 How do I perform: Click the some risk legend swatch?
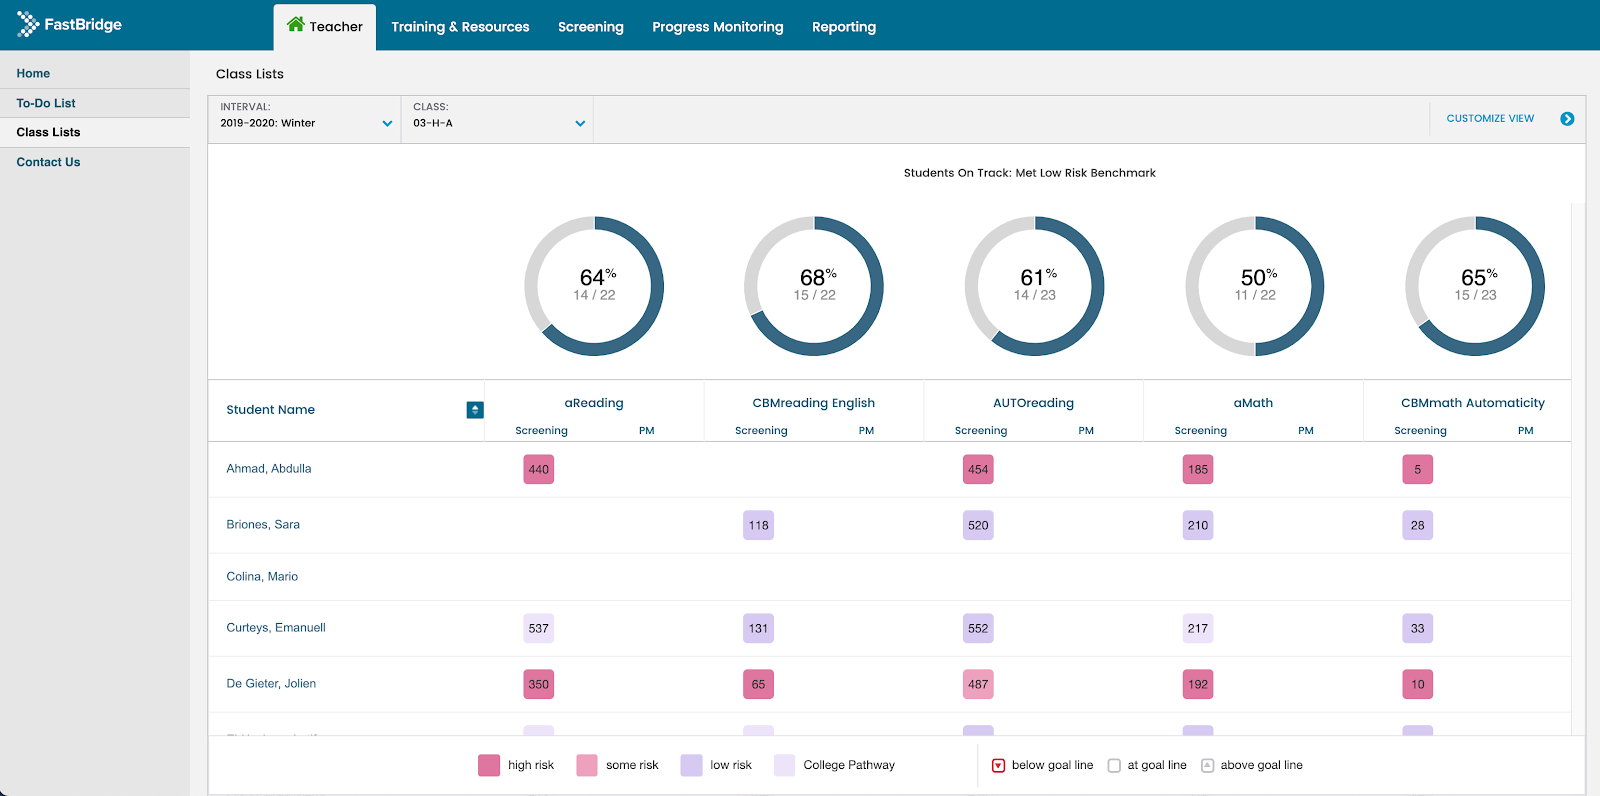coord(587,766)
